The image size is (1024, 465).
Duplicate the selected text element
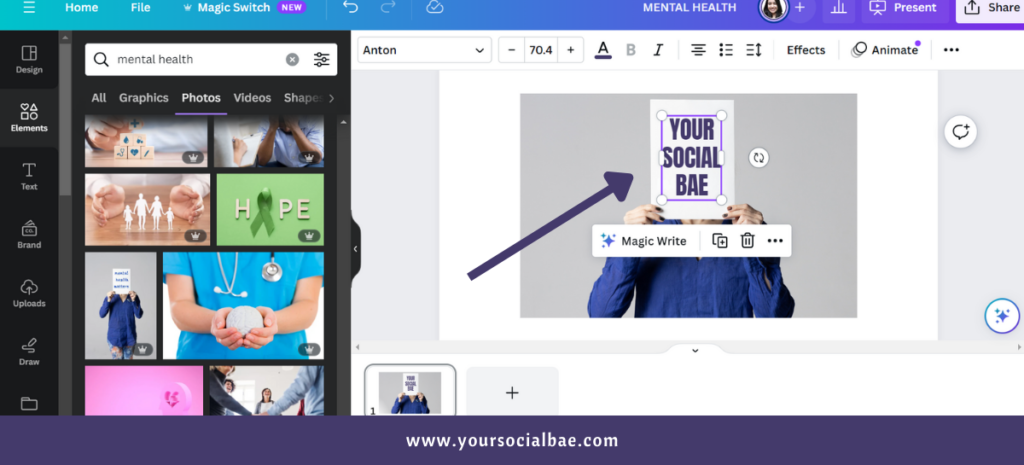pos(720,241)
